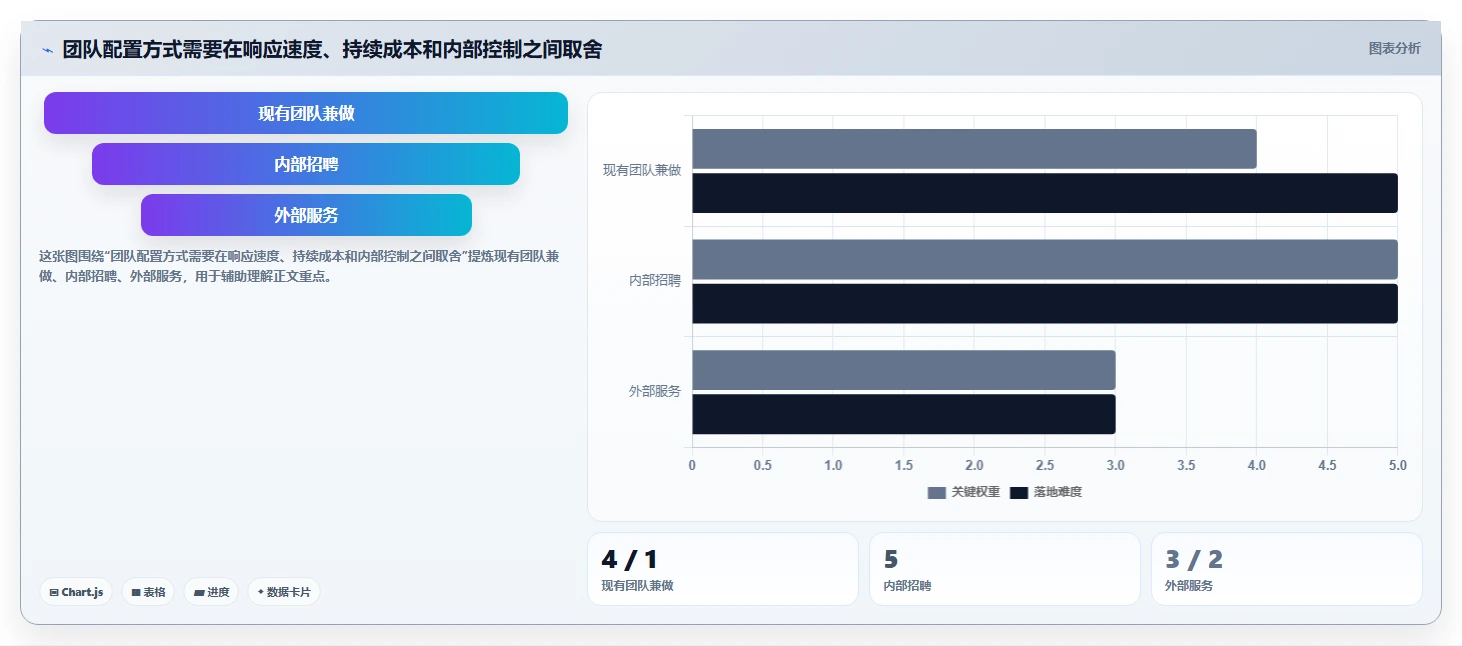The height and width of the screenshot is (646, 1462).
Task: Click the 现有团队兼做 y-axis label
Action: 641,170
